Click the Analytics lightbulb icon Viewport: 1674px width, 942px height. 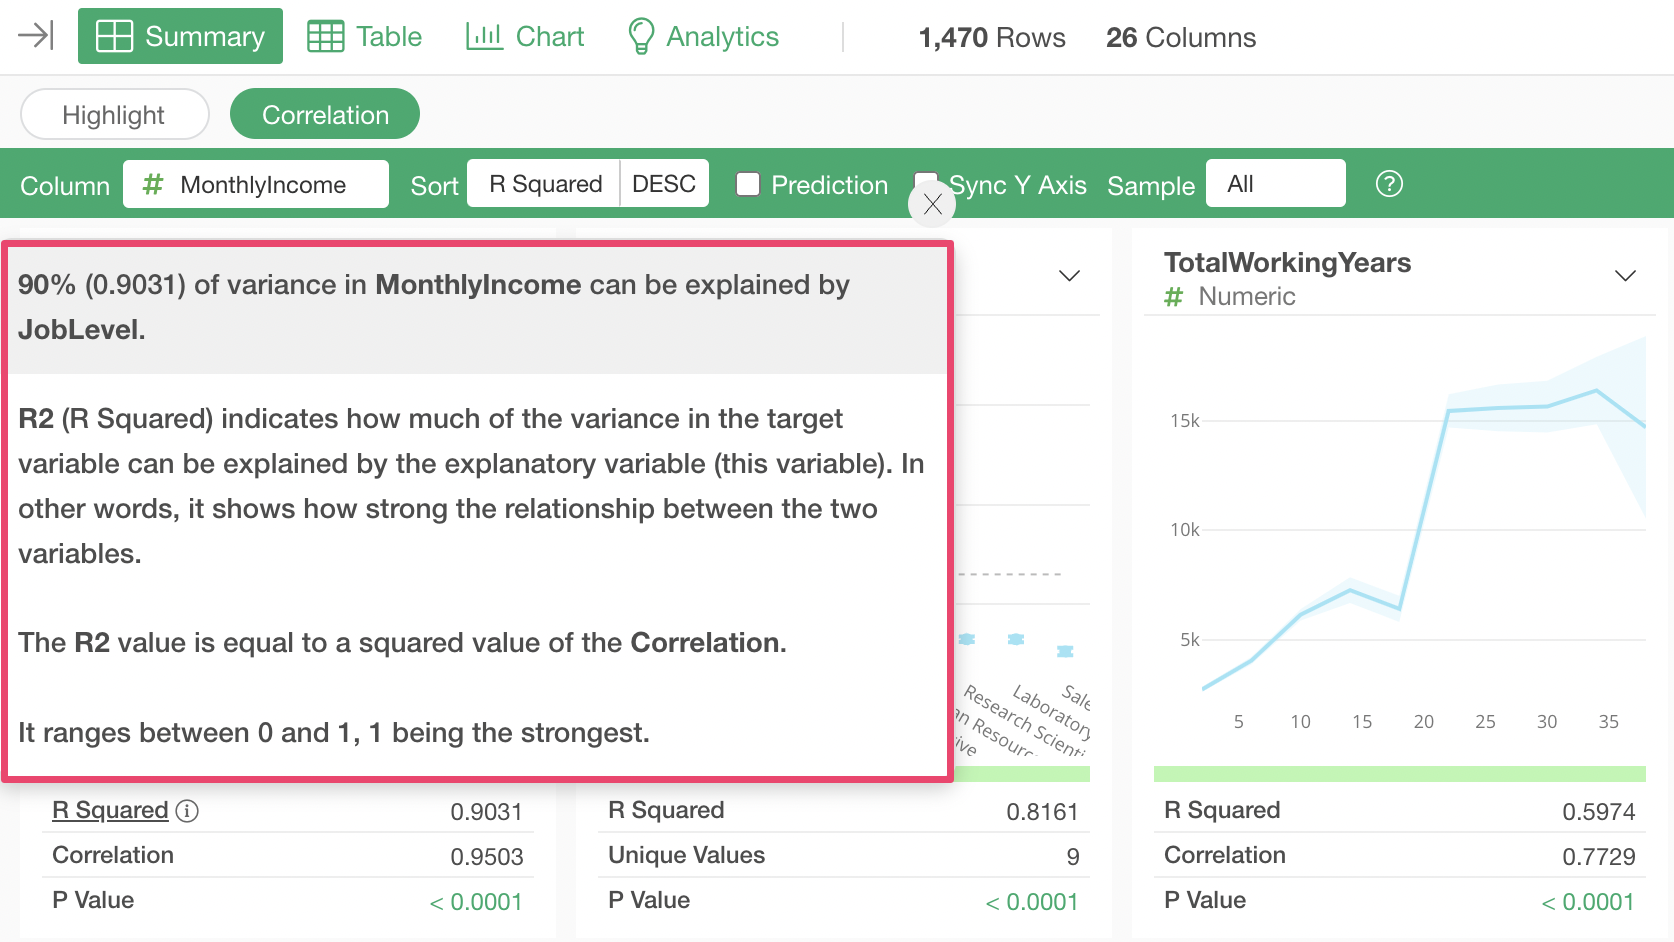640,37
